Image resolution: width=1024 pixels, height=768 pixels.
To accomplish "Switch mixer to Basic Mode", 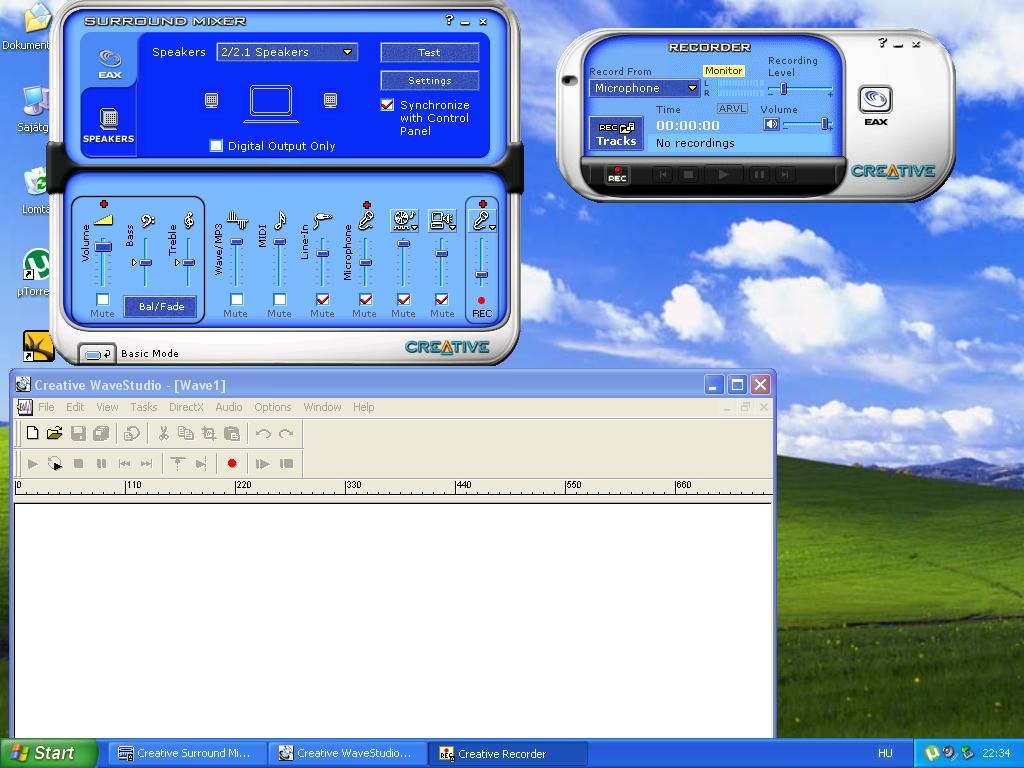I will pyautogui.click(x=97, y=354).
